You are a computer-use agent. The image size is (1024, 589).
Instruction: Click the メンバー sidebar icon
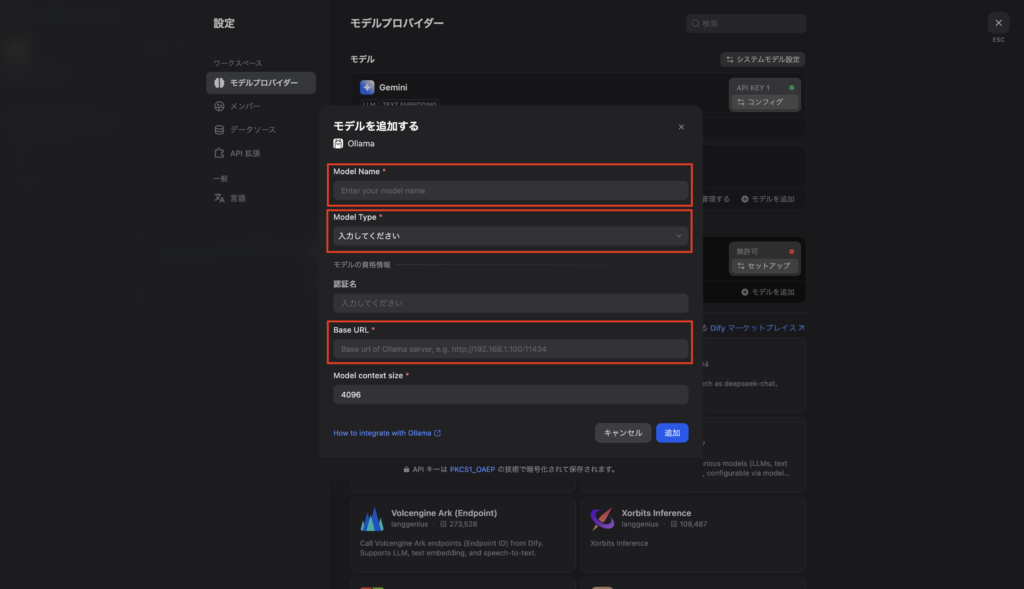219,106
